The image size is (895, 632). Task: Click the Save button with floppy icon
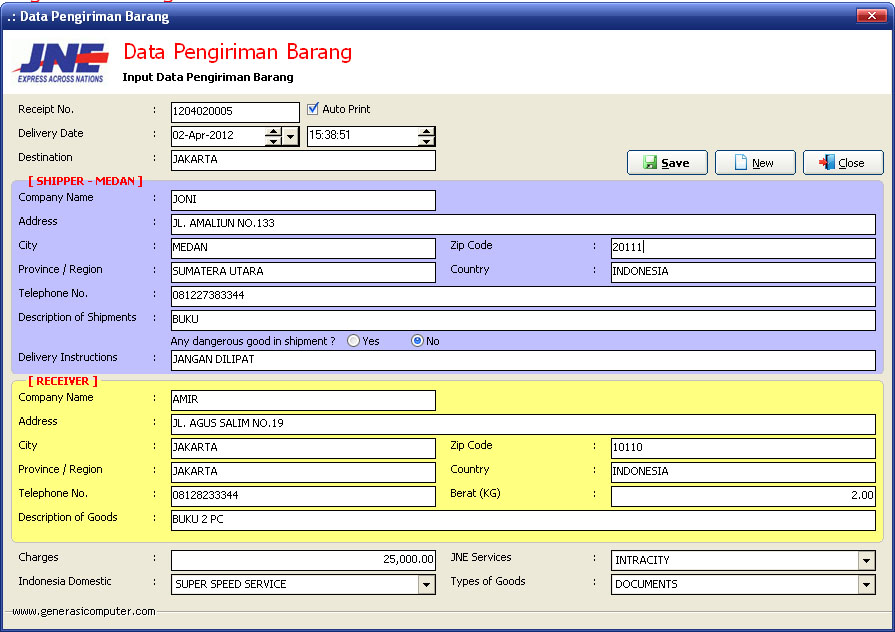coord(667,163)
